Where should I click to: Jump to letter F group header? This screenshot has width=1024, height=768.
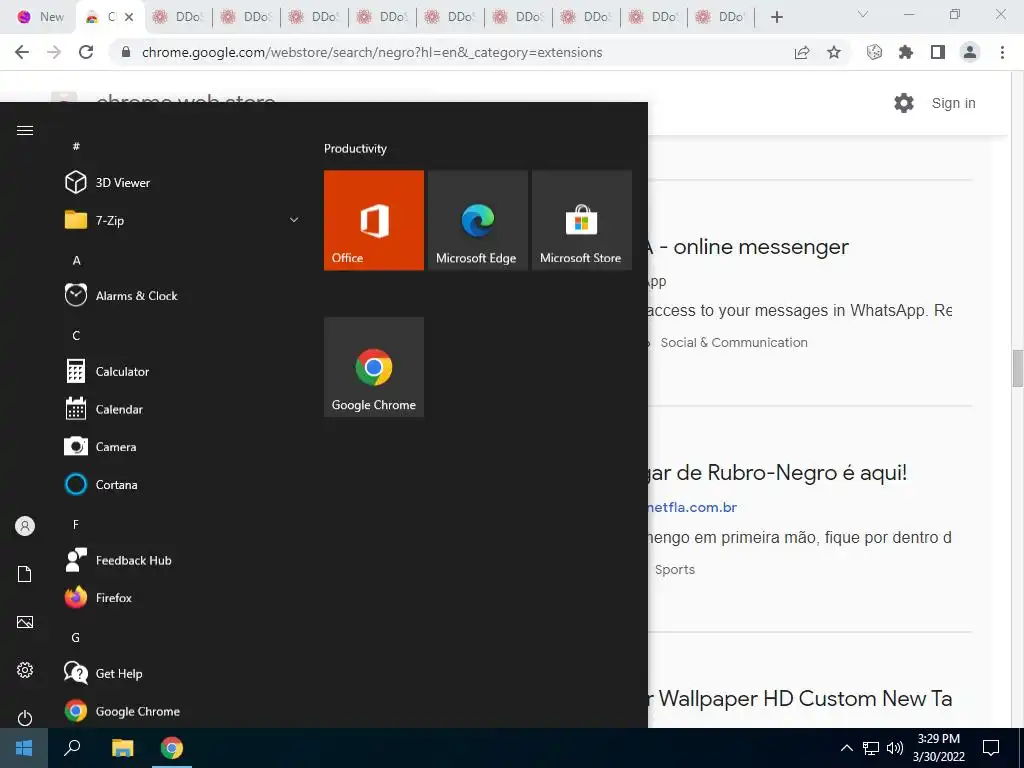click(x=76, y=524)
